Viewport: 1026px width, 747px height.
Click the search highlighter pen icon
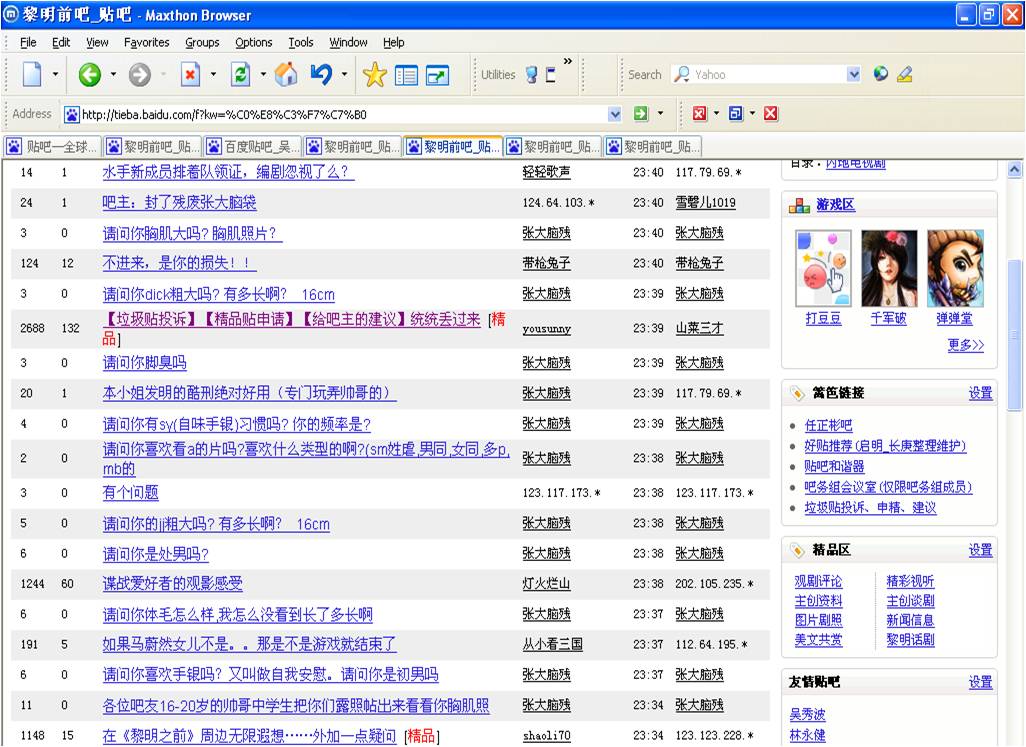[905, 74]
